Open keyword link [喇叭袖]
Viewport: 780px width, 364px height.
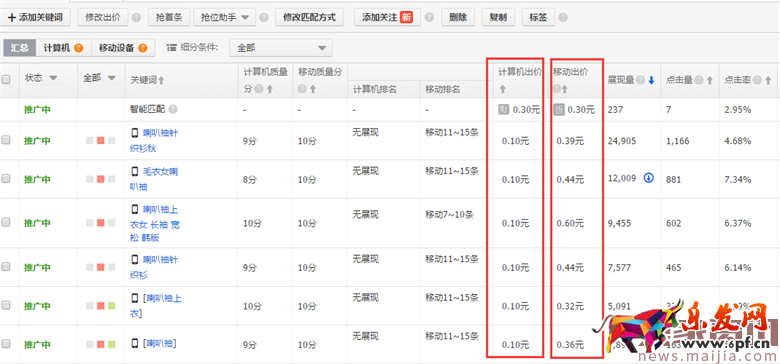tap(160, 343)
